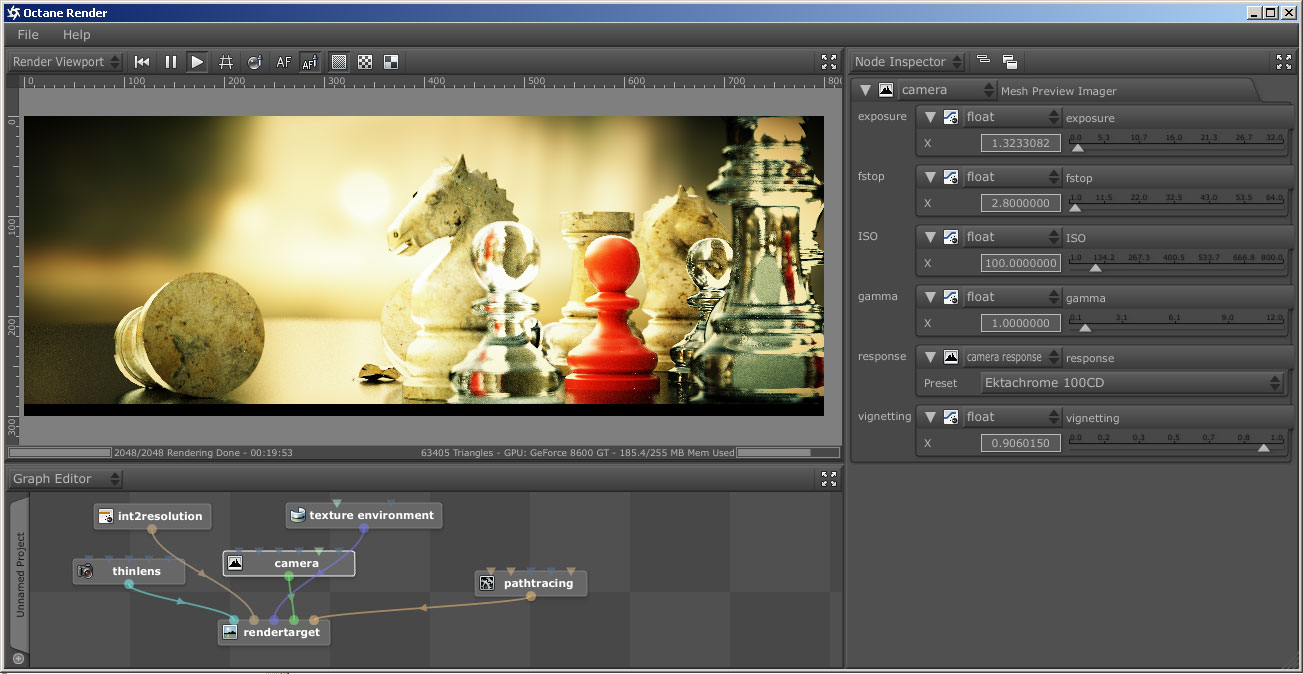
Task: Click the camera response node icon
Action: [950, 357]
